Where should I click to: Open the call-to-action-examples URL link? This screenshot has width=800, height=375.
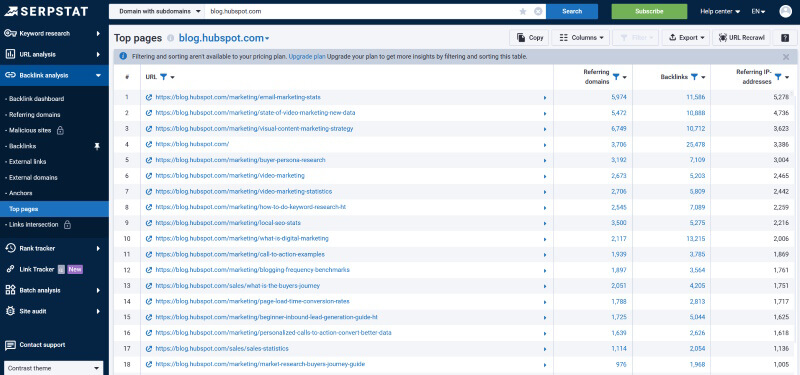pyautogui.click(x=240, y=254)
